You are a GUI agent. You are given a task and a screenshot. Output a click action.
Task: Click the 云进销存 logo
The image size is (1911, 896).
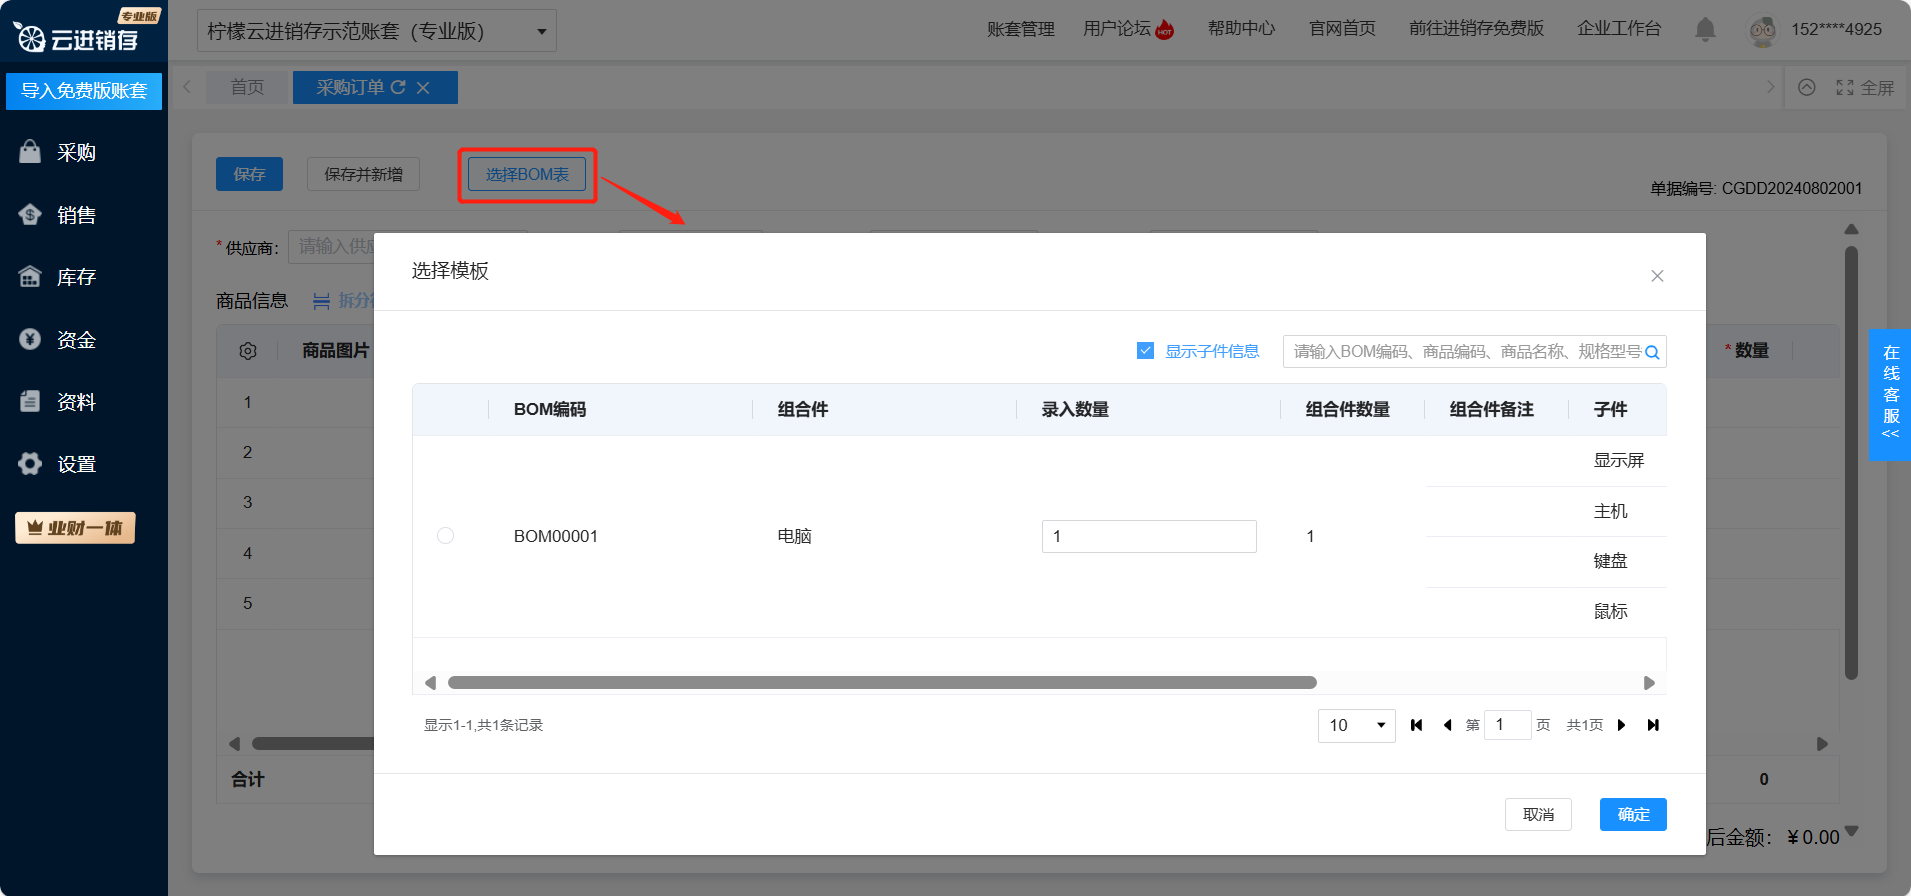tap(78, 38)
